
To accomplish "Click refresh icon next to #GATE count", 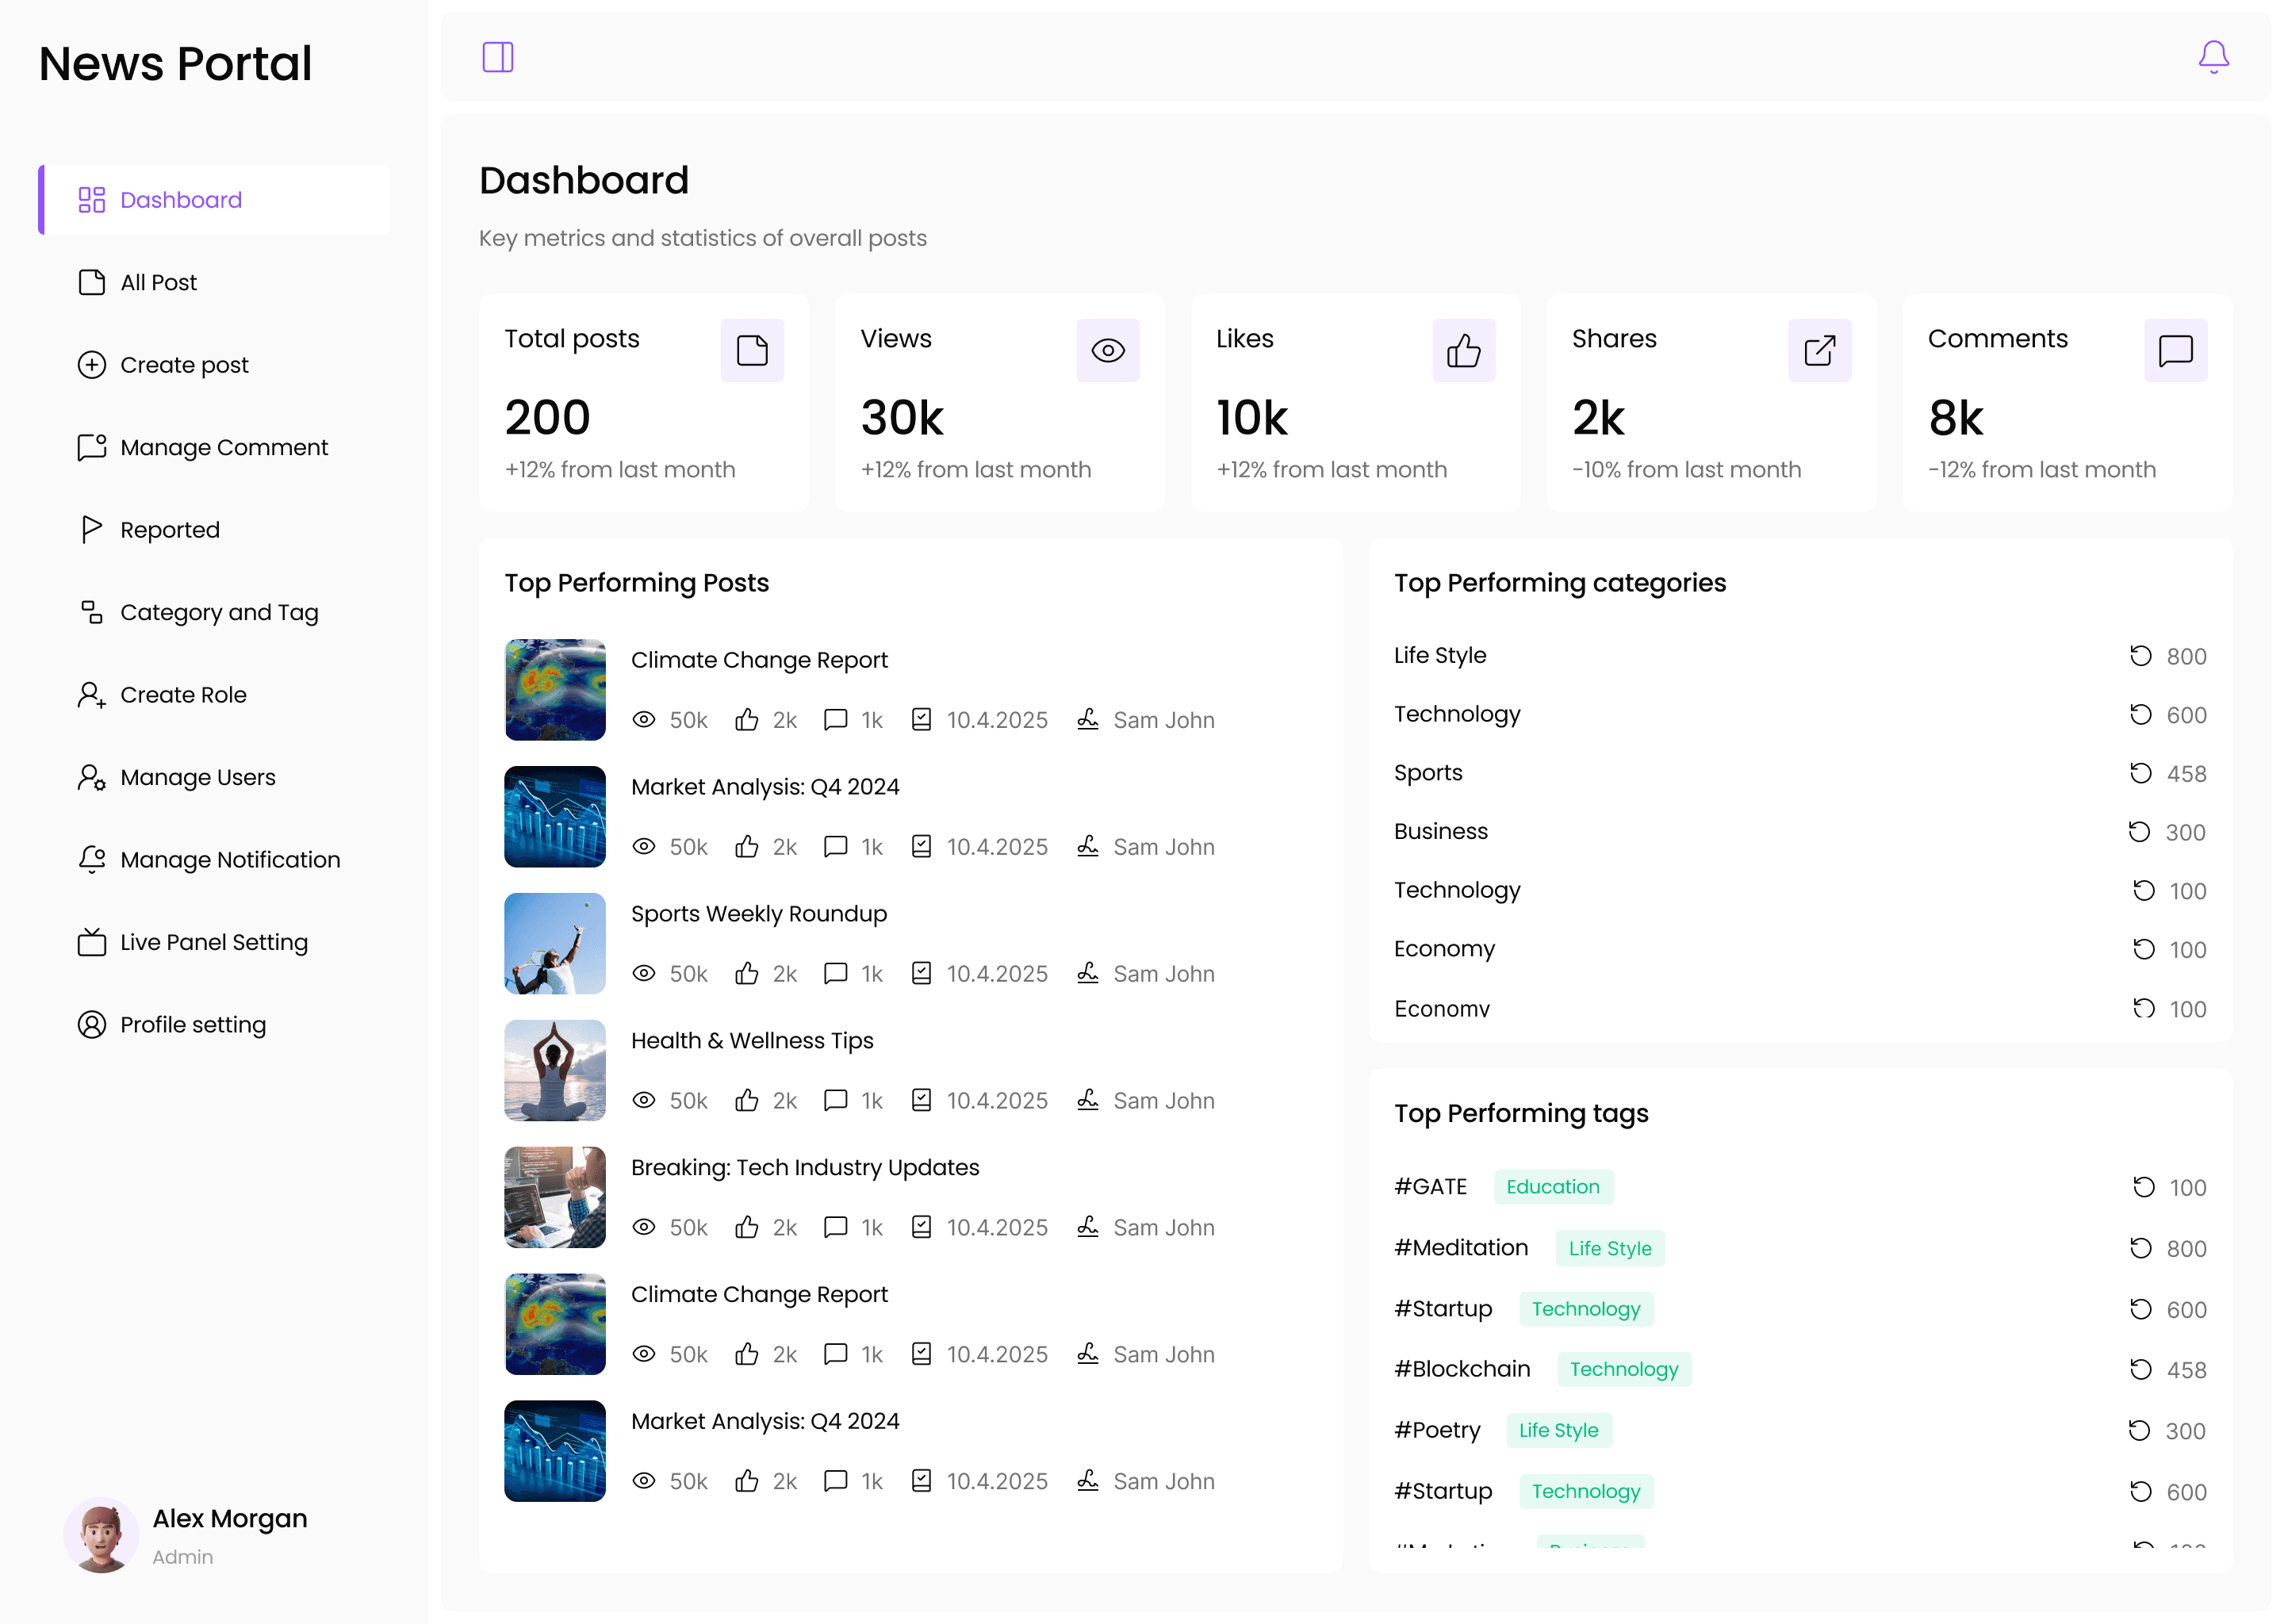I will (2142, 1187).
